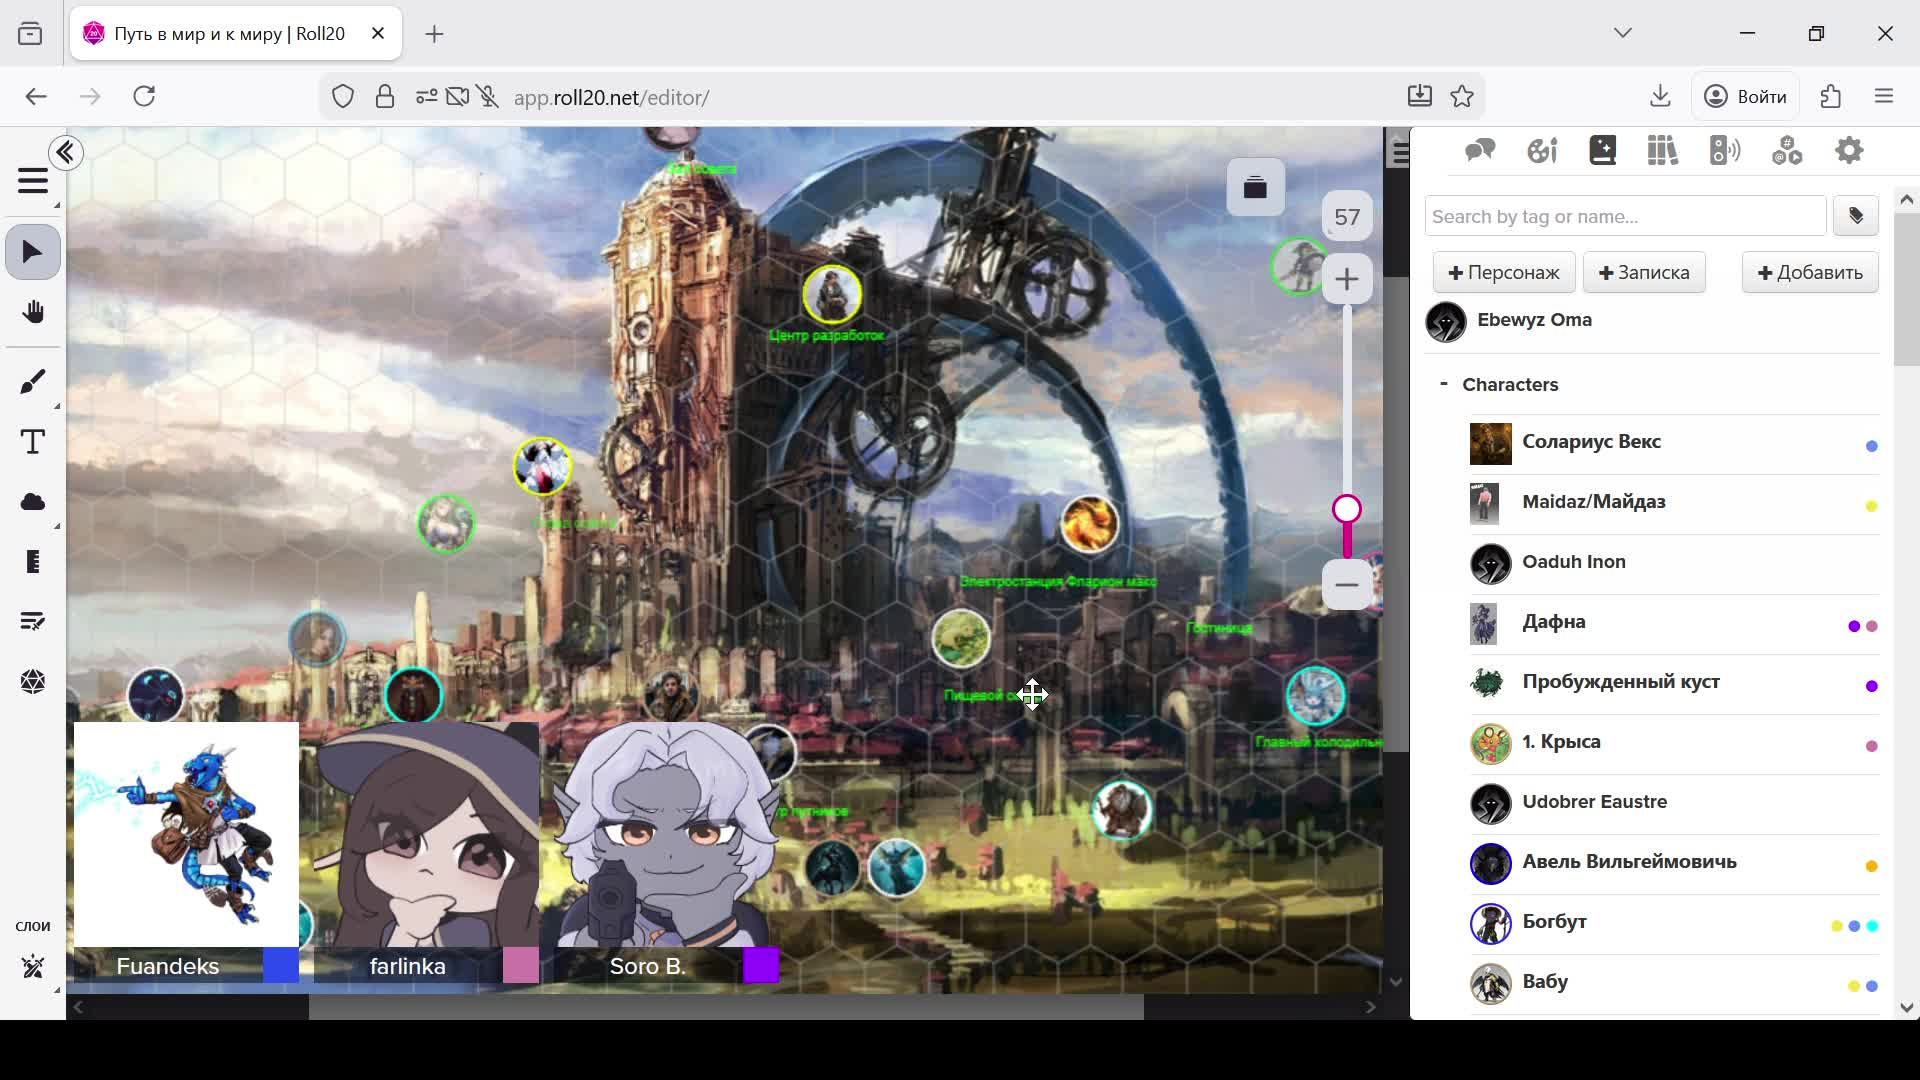This screenshot has height=1080, width=1920.
Task: Toggle the layers wand icon
Action: click(x=32, y=967)
